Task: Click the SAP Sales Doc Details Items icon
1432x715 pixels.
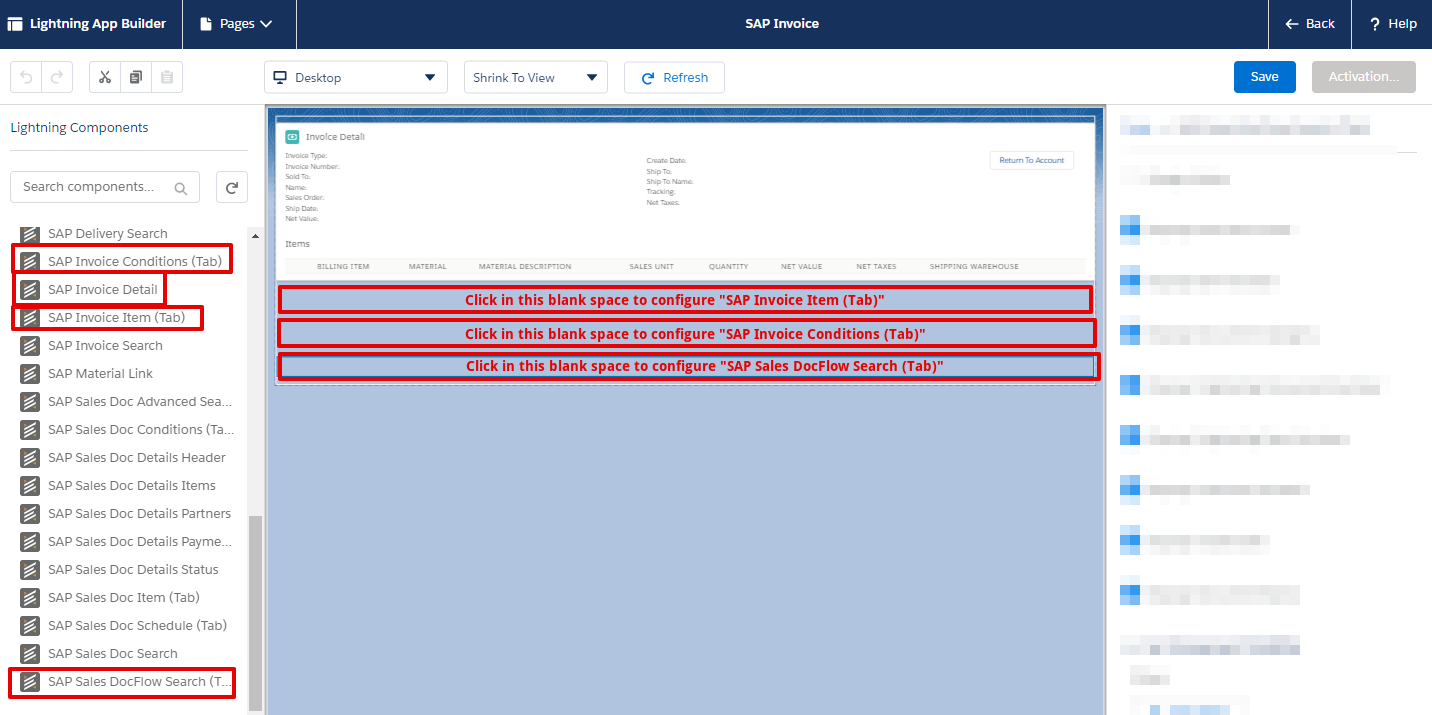Action: 30,486
